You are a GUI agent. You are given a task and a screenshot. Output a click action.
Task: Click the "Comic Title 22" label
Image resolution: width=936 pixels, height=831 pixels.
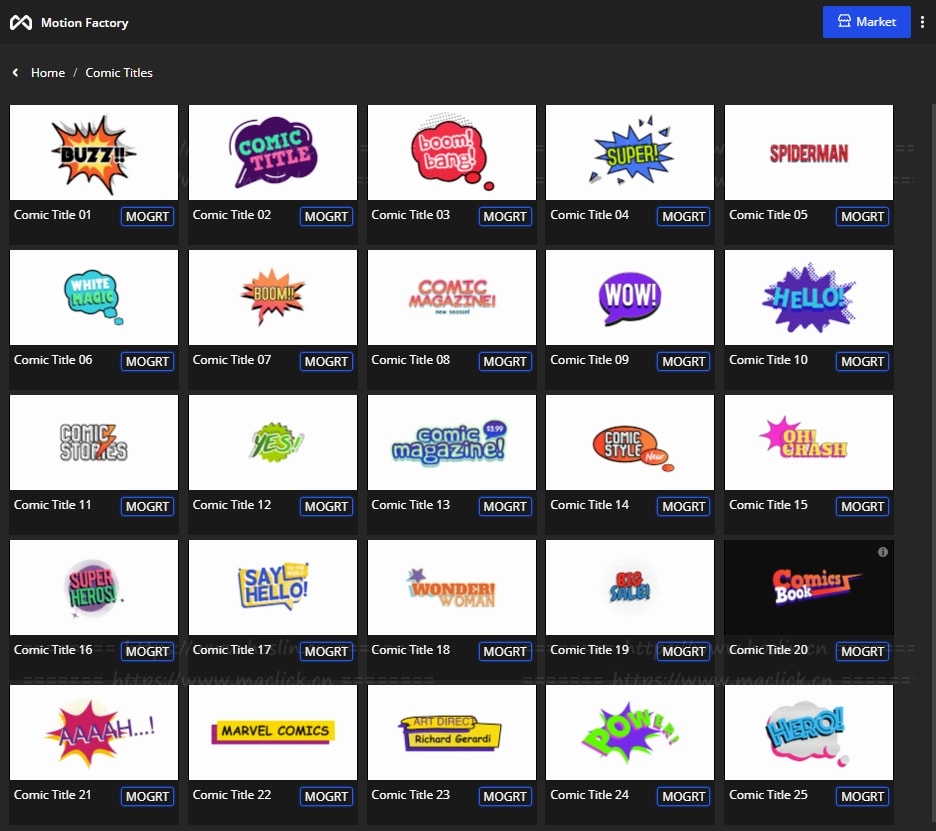[232, 795]
